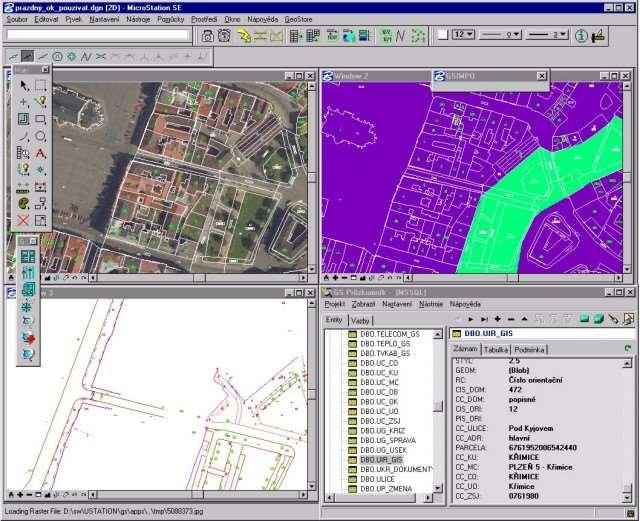Select DBO.ULICE in entity tree
The image size is (640, 521).
pyautogui.click(x=377, y=479)
